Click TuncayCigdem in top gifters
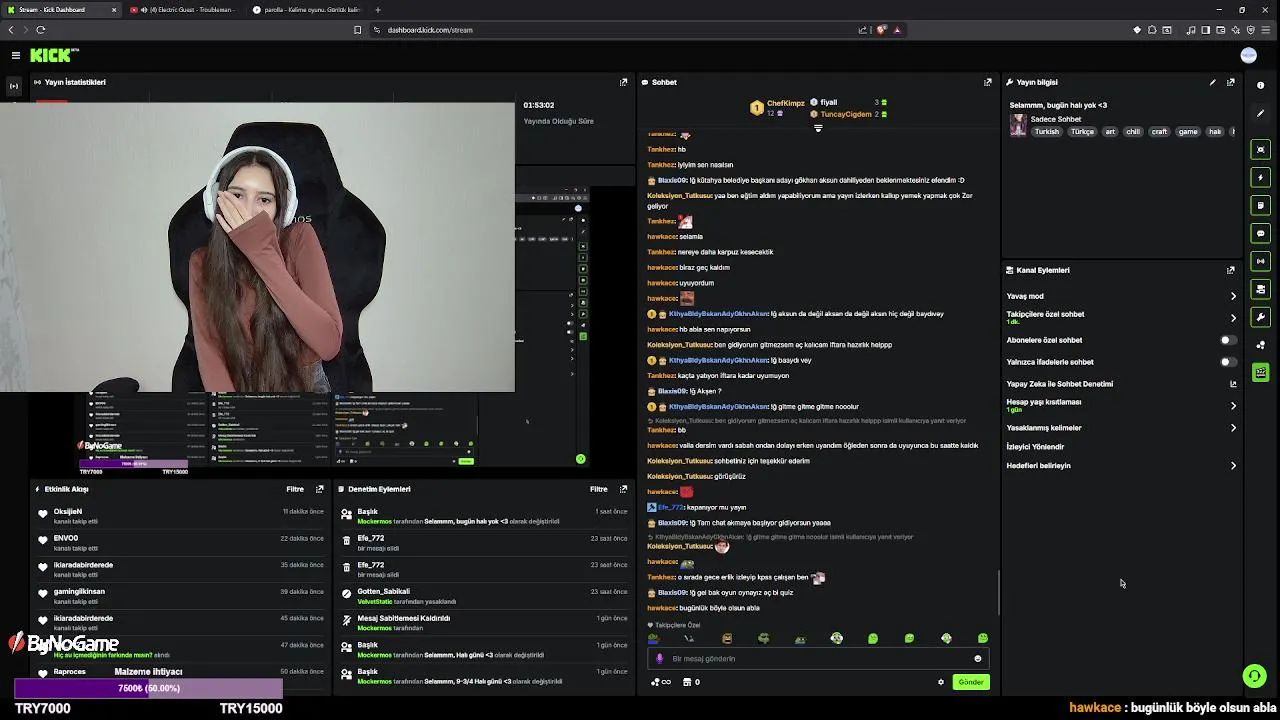Image resolution: width=1280 pixels, height=720 pixels. 846,114
